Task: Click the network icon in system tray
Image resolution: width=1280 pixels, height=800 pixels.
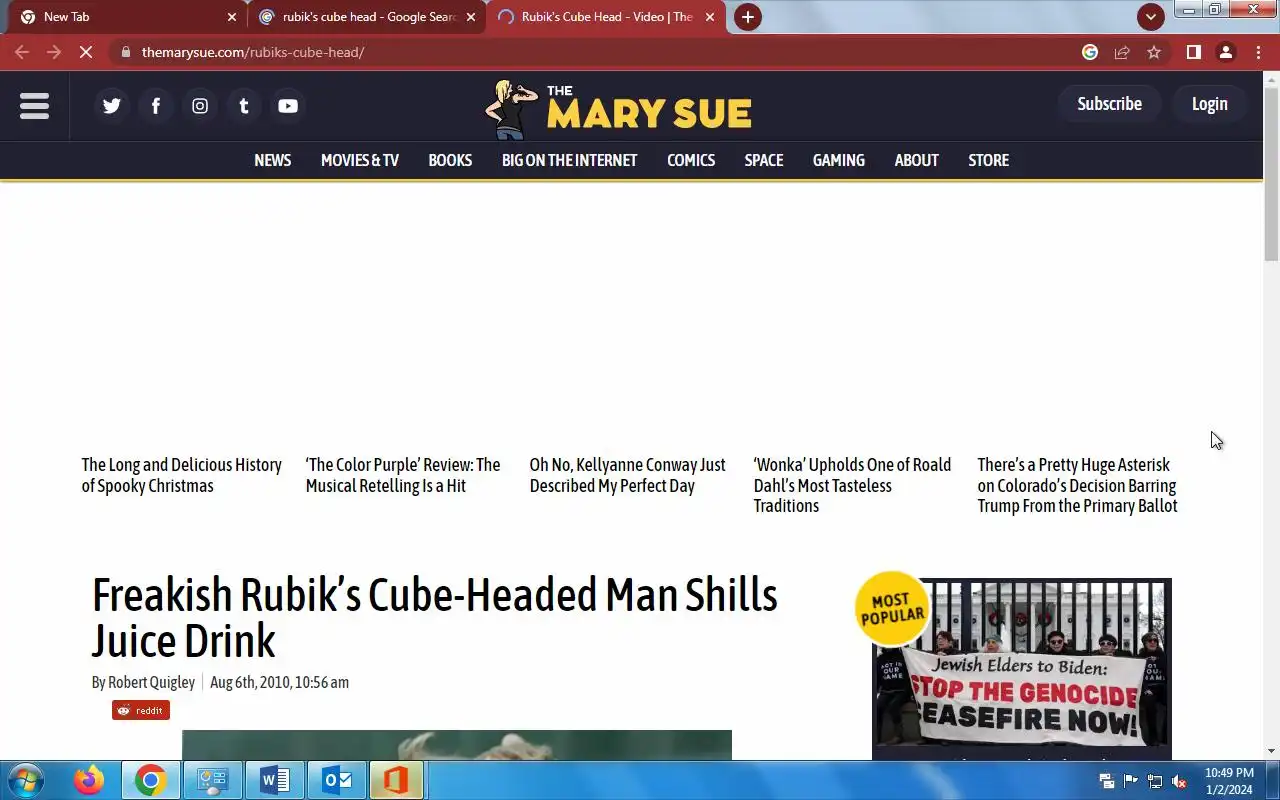Action: pyautogui.click(x=1155, y=782)
